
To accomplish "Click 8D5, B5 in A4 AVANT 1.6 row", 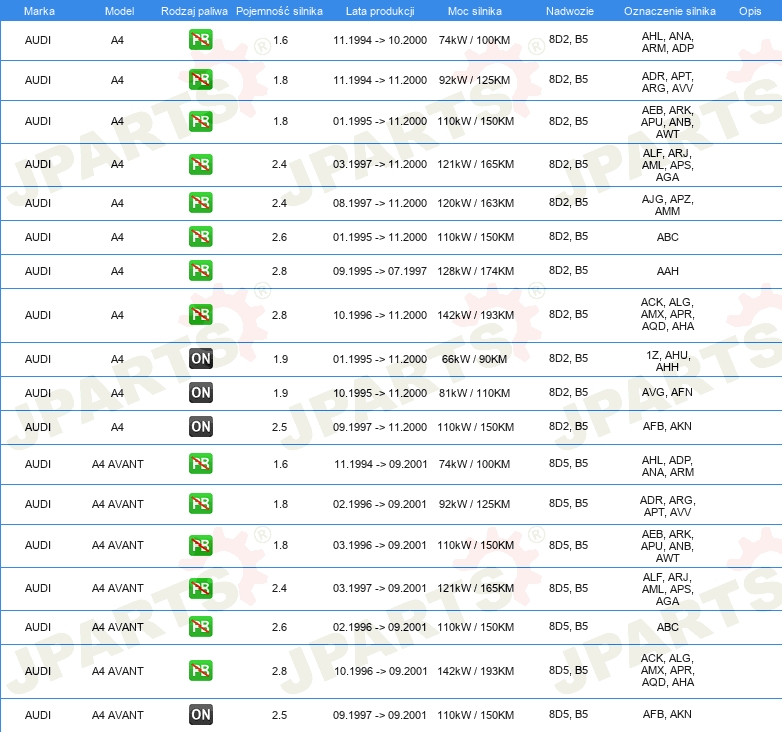I will tap(569, 463).
